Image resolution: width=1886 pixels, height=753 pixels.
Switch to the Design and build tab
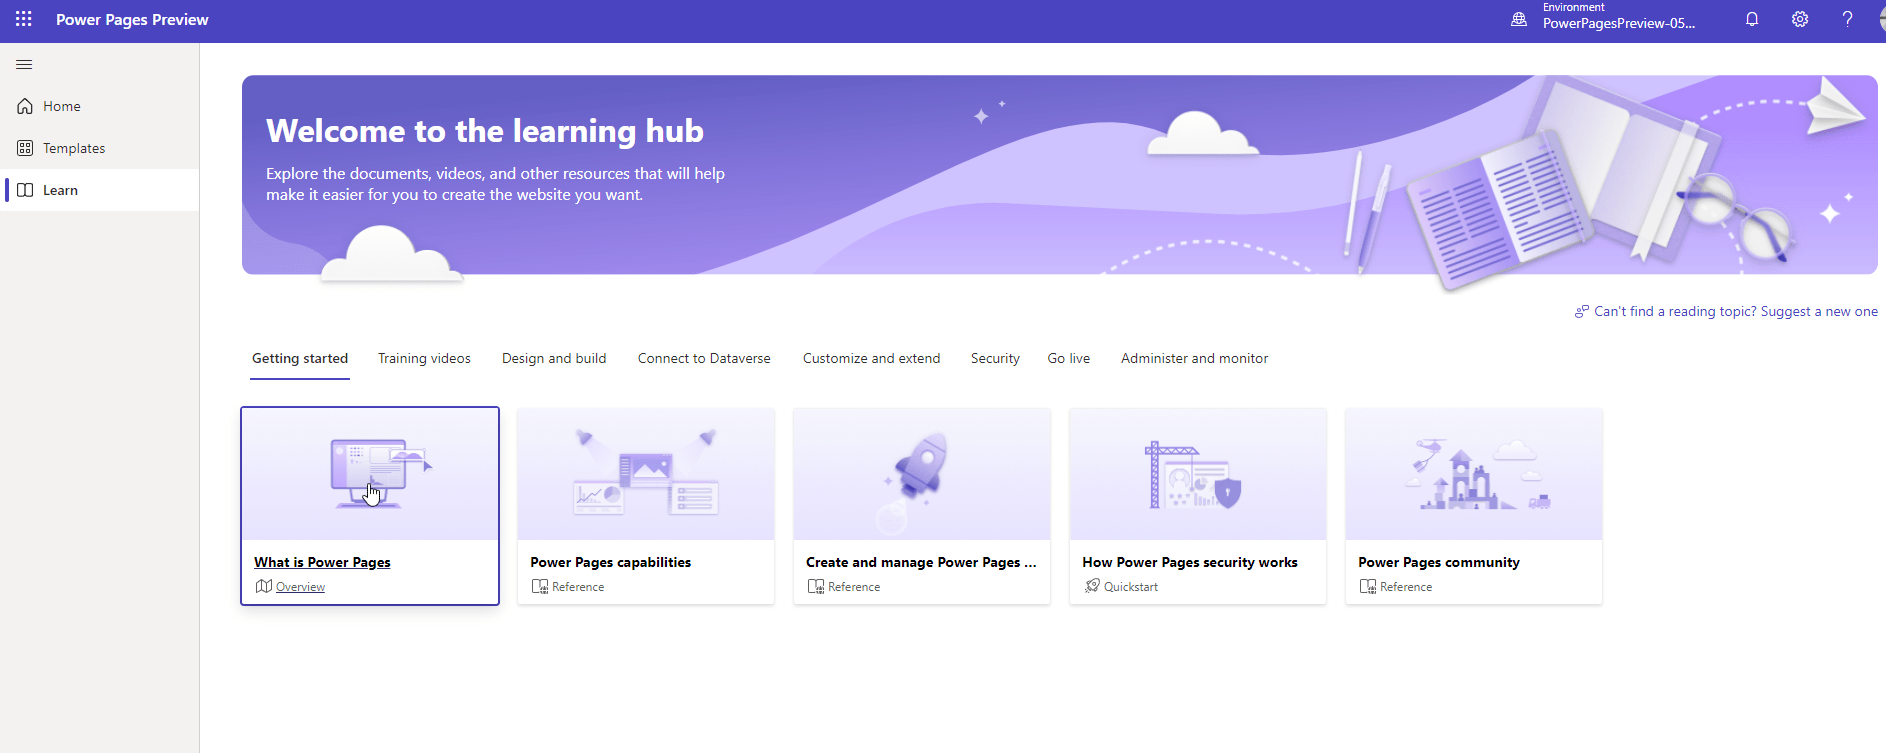(x=554, y=358)
